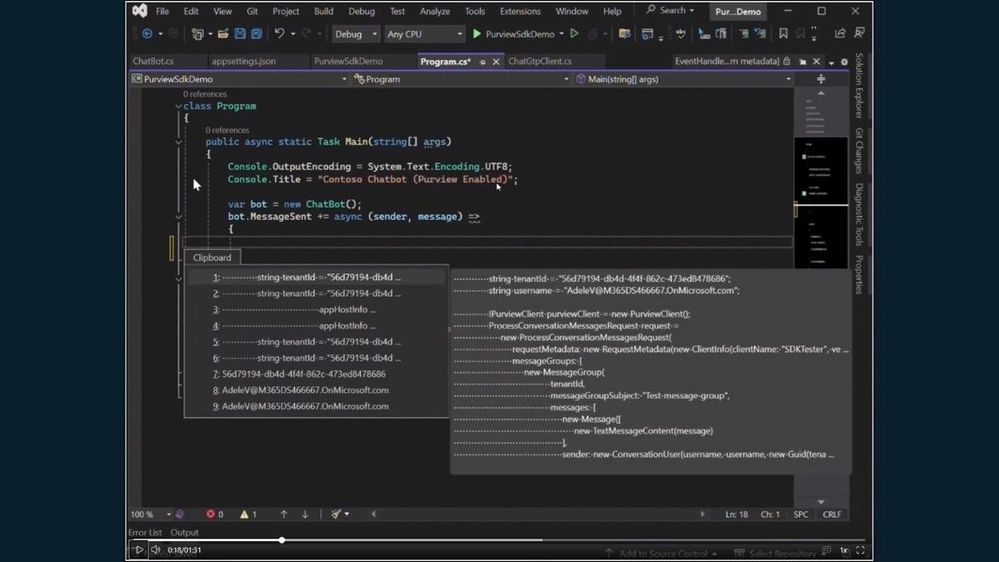Select clipboard entry 8 AdeleV email

(x=316, y=390)
